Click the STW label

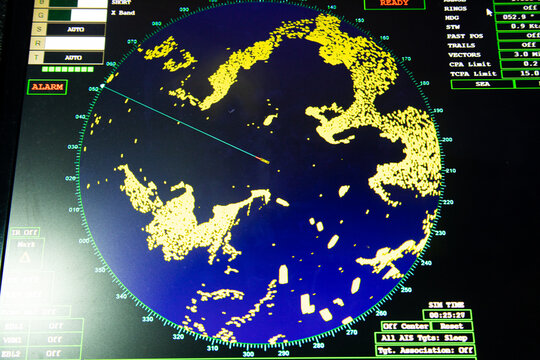[x=453, y=27]
